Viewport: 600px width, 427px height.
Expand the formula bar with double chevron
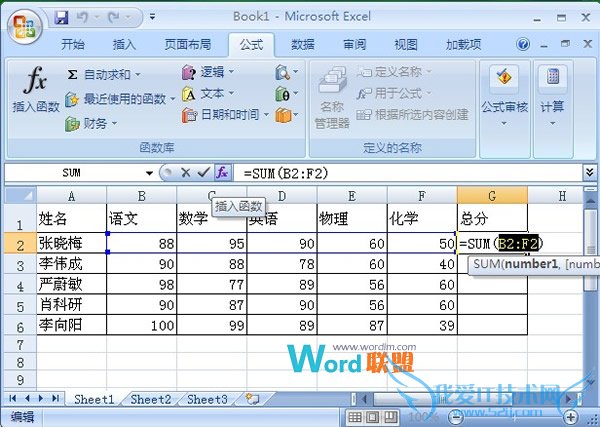[589, 173]
